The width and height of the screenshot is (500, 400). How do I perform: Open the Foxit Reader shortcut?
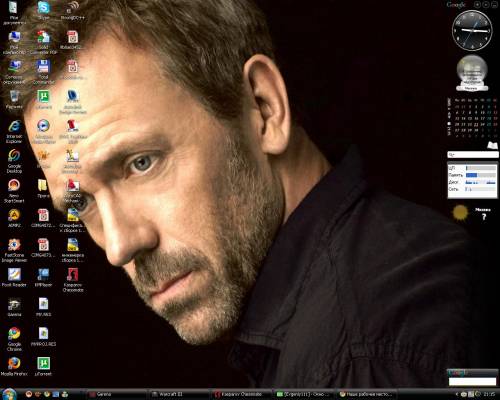point(14,278)
